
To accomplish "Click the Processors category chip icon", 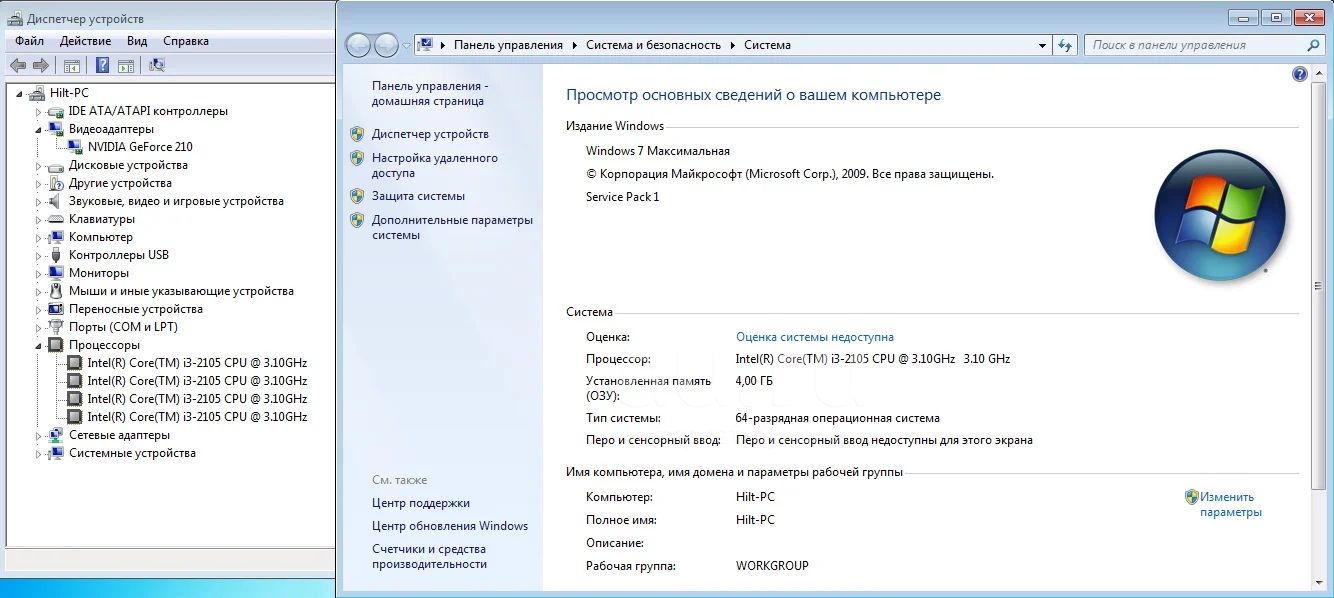I will click(57, 345).
